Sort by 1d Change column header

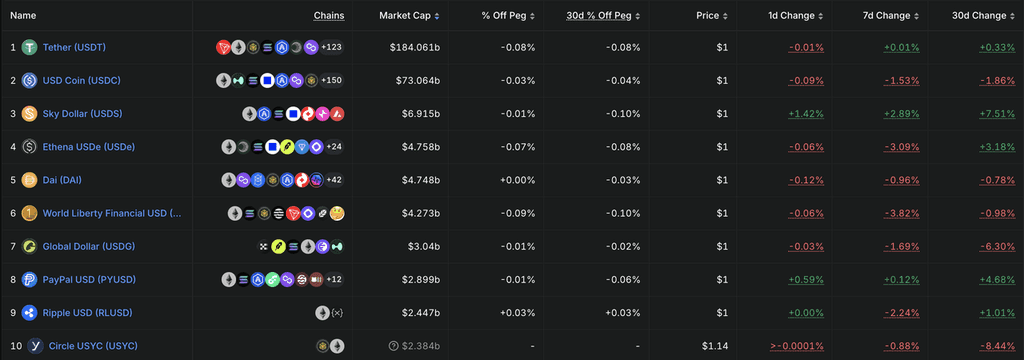[x=795, y=16]
